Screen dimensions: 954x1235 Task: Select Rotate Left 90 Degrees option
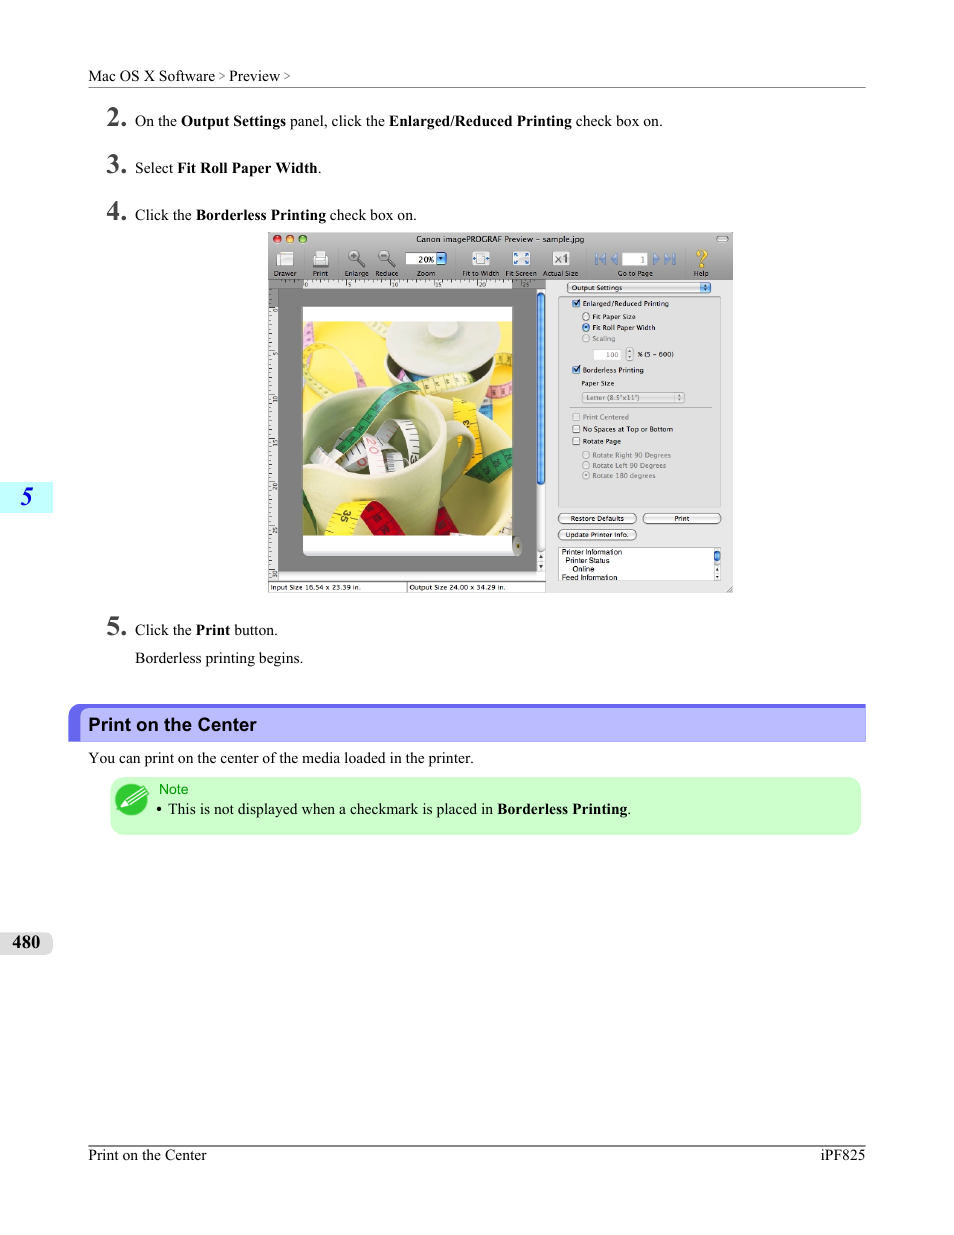point(586,465)
